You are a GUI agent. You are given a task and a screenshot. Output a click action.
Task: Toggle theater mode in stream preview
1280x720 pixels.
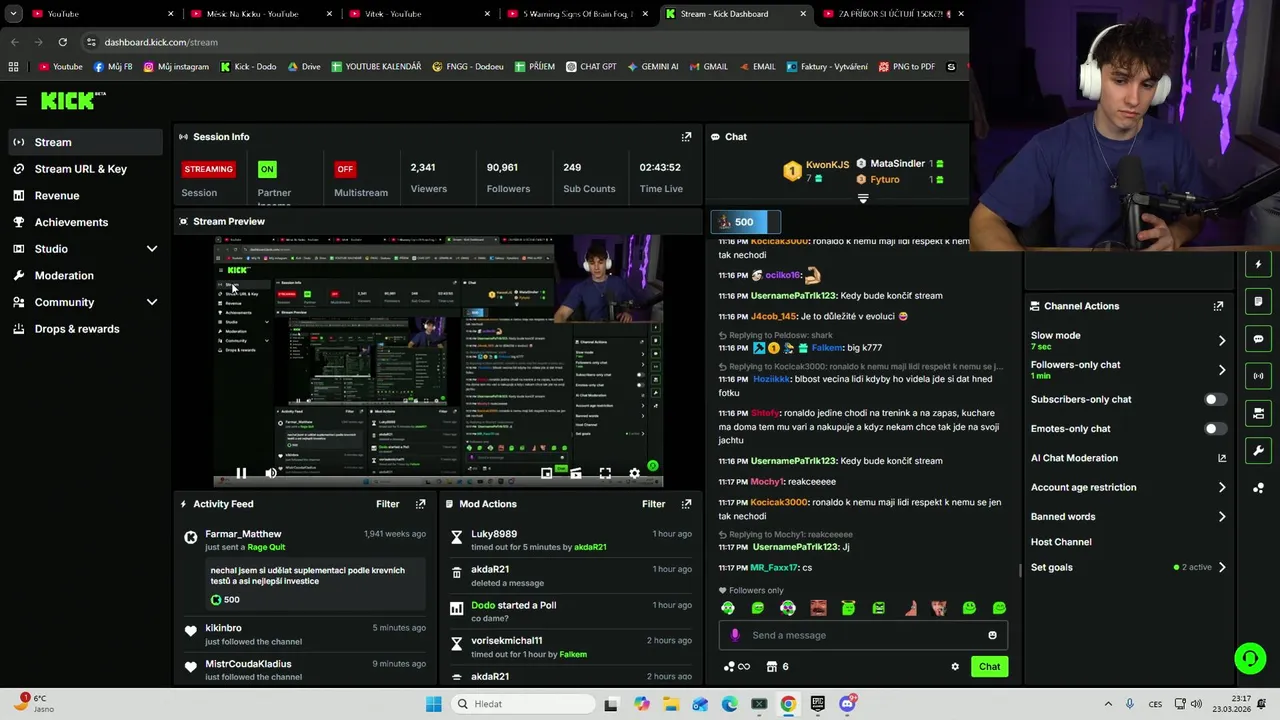click(575, 473)
